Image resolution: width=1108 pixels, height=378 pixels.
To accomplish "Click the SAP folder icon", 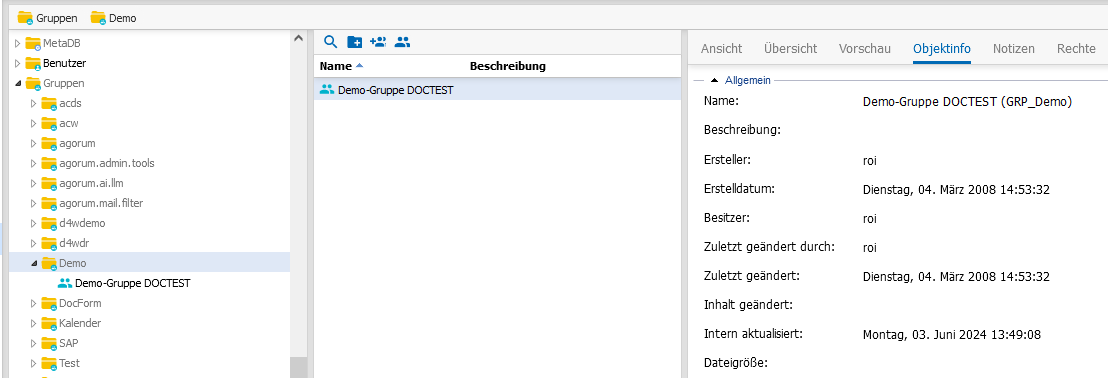I will [x=49, y=343].
